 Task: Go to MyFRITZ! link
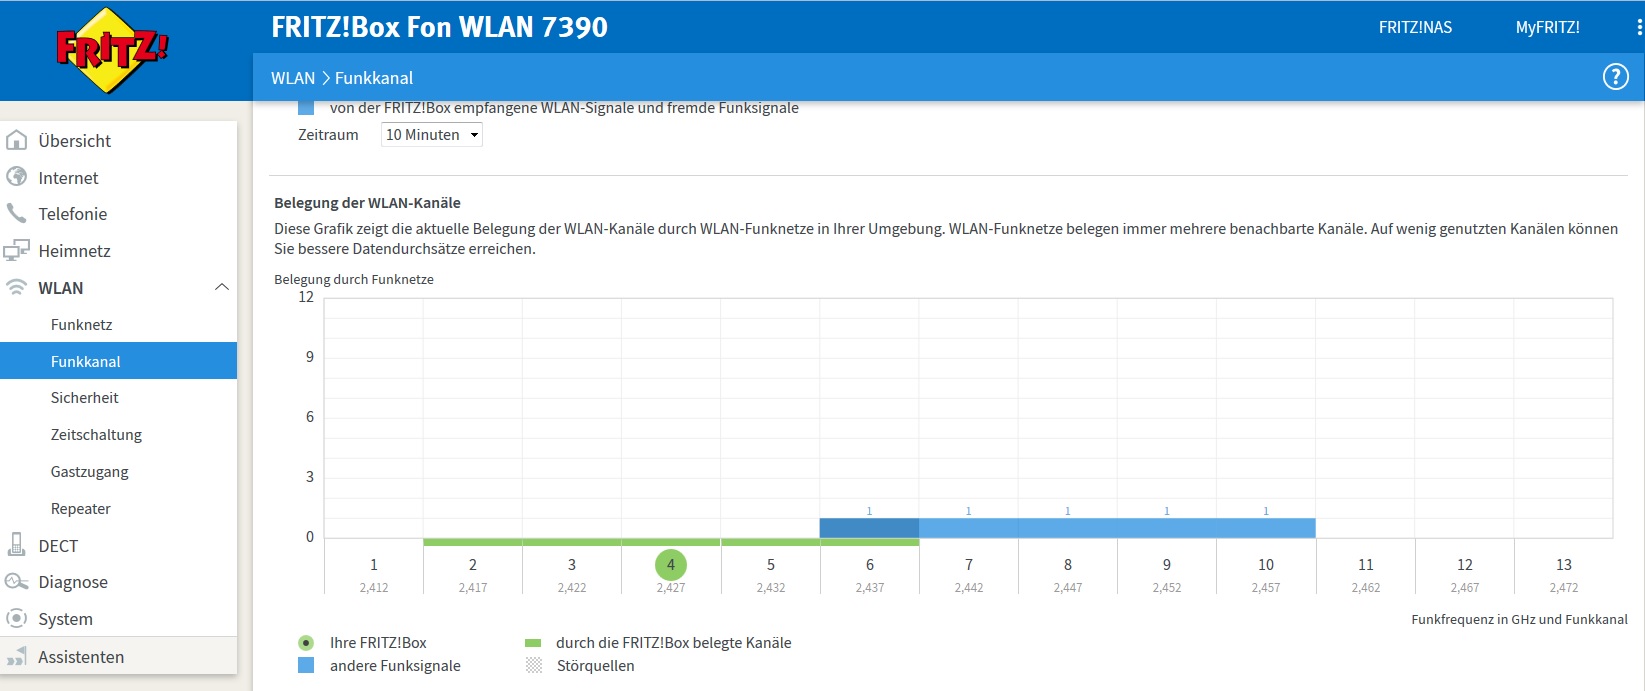(1547, 28)
